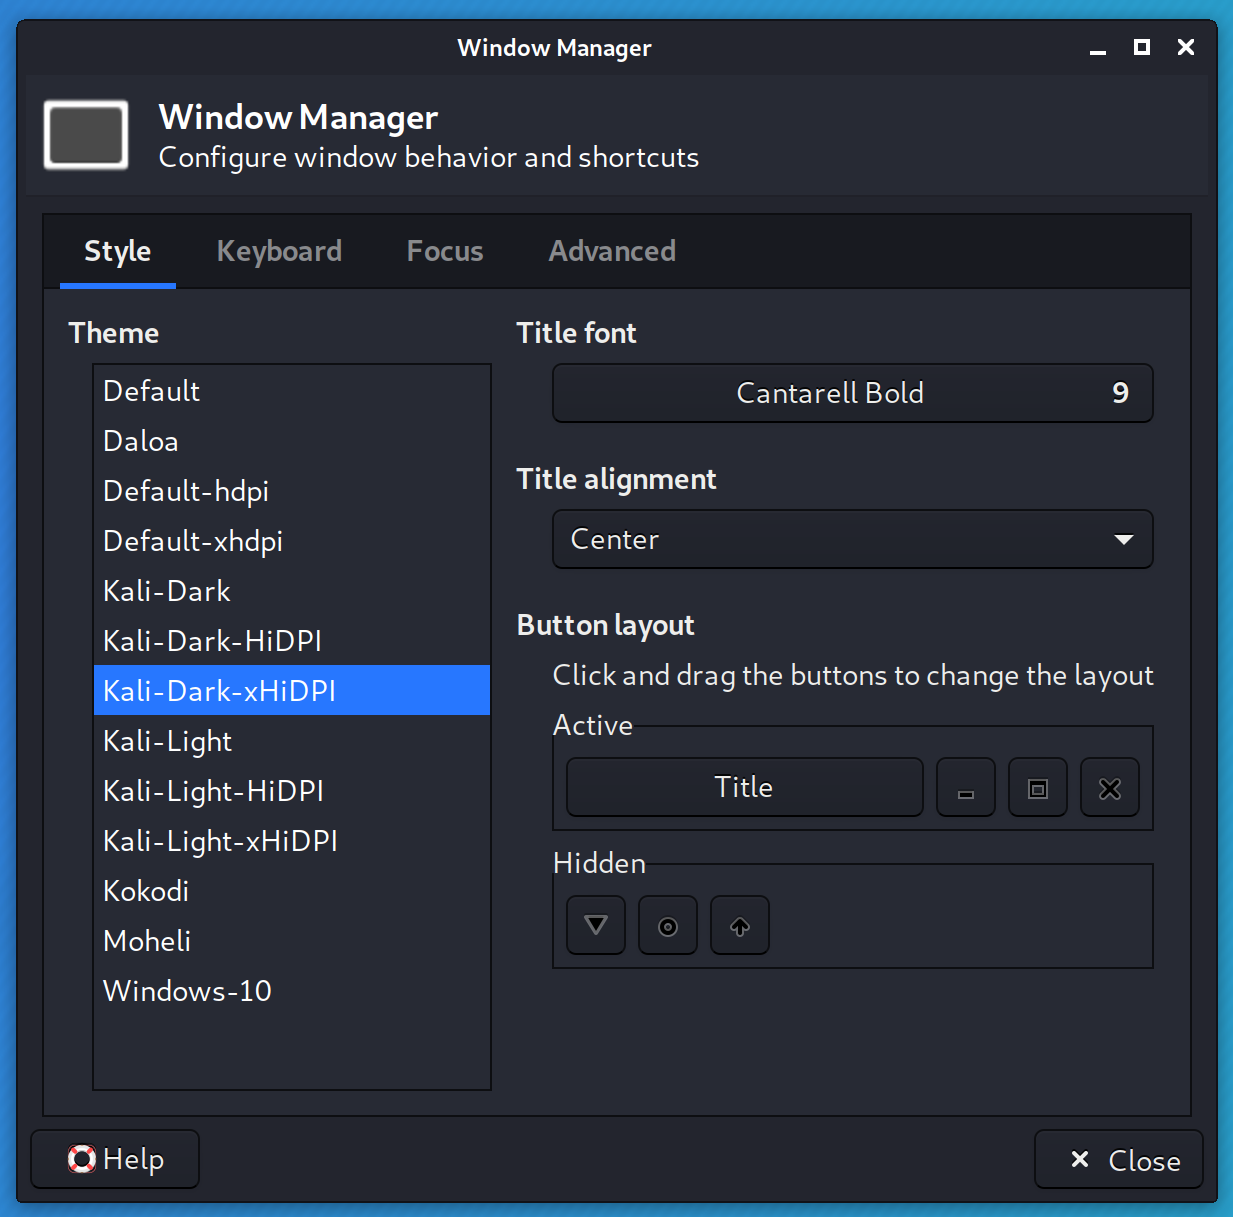
Task: Click the font size value 9
Action: pyautogui.click(x=1120, y=393)
